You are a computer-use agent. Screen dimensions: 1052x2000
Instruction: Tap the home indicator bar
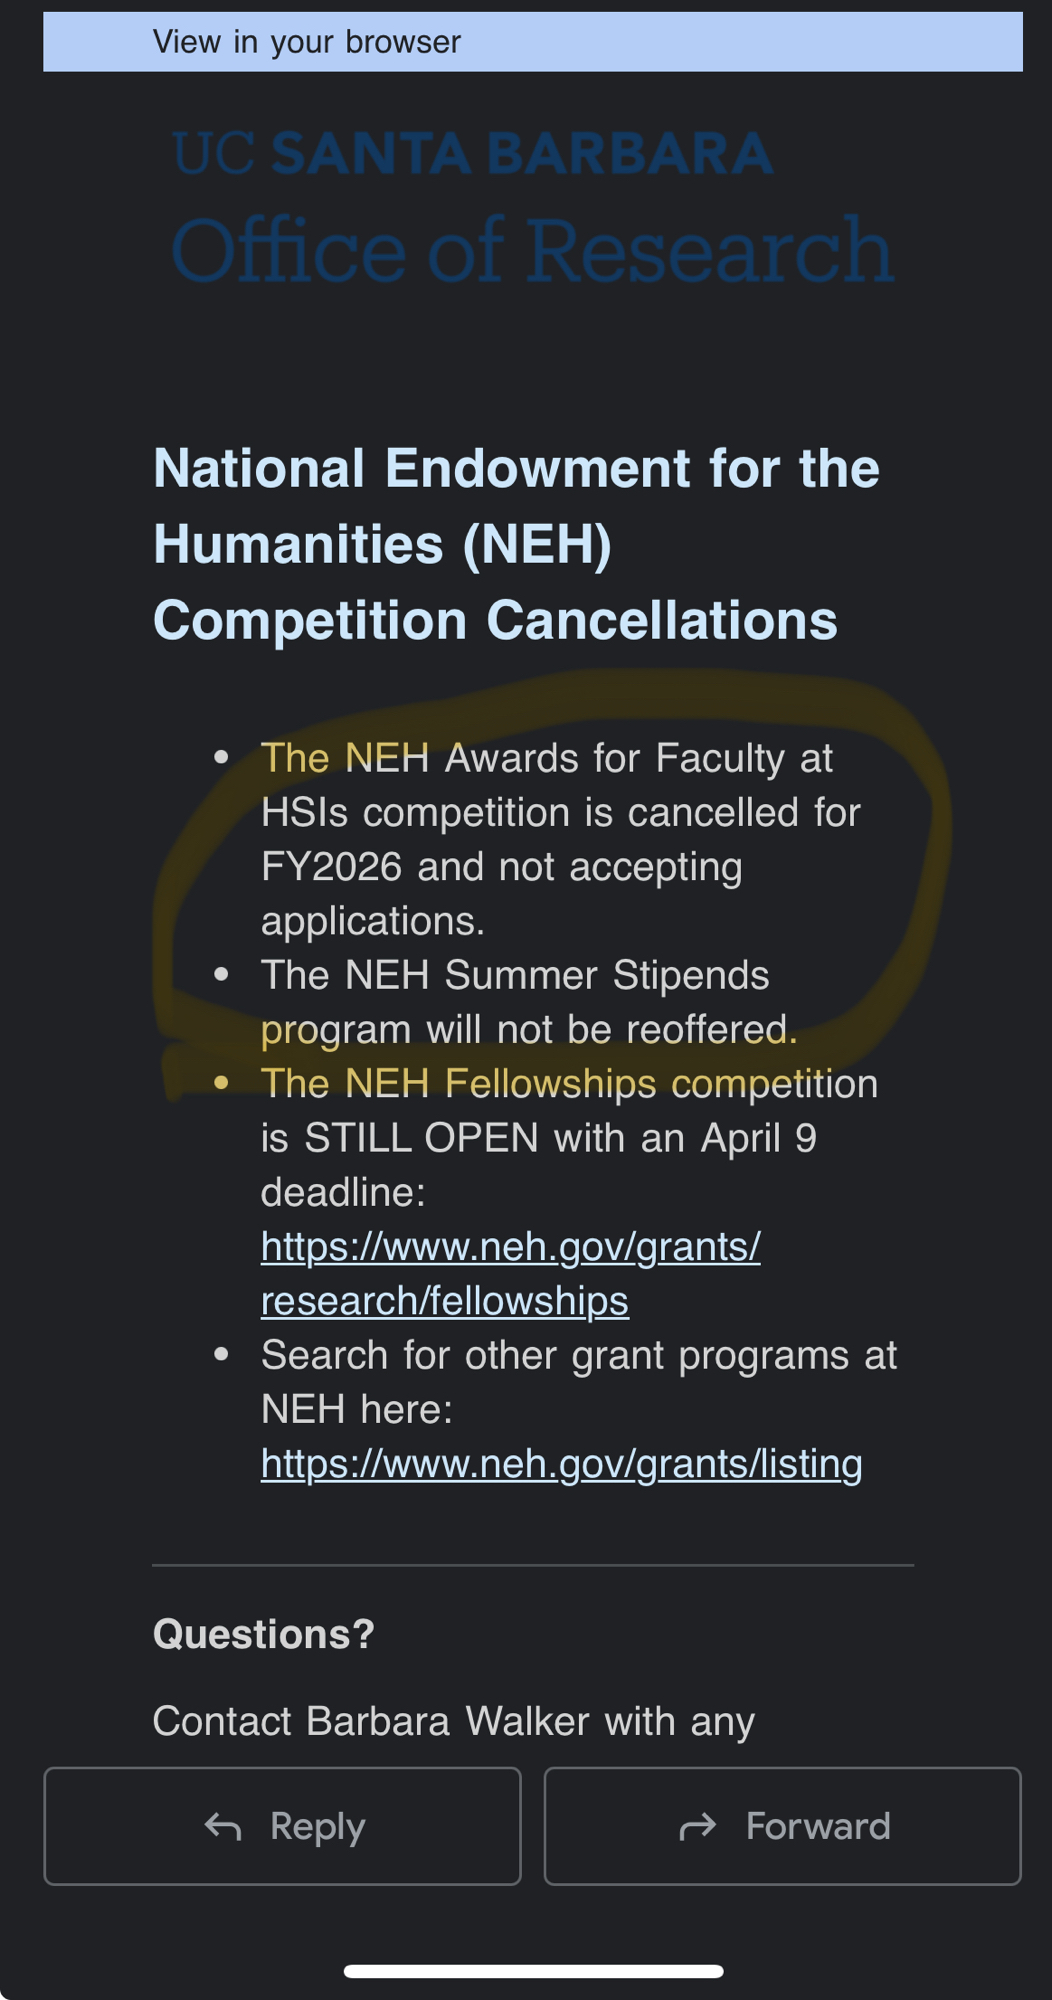pos(533,1971)
